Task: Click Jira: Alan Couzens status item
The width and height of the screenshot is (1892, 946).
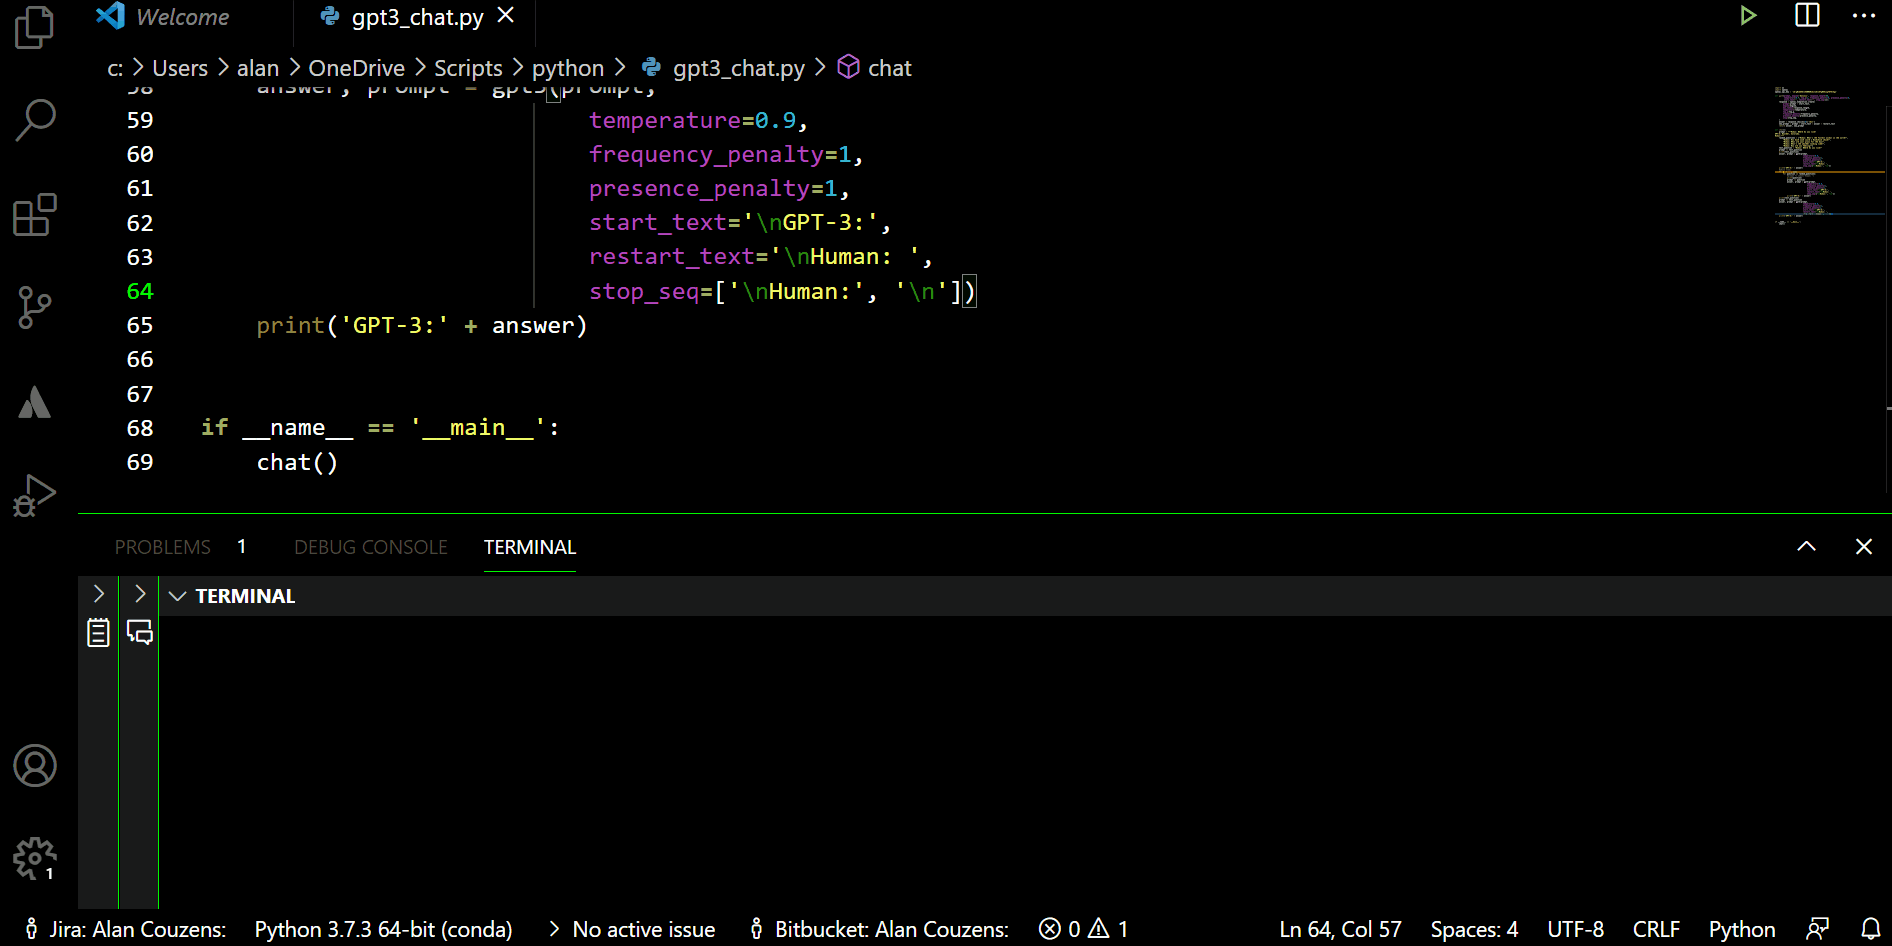Action: pos(126,929)
